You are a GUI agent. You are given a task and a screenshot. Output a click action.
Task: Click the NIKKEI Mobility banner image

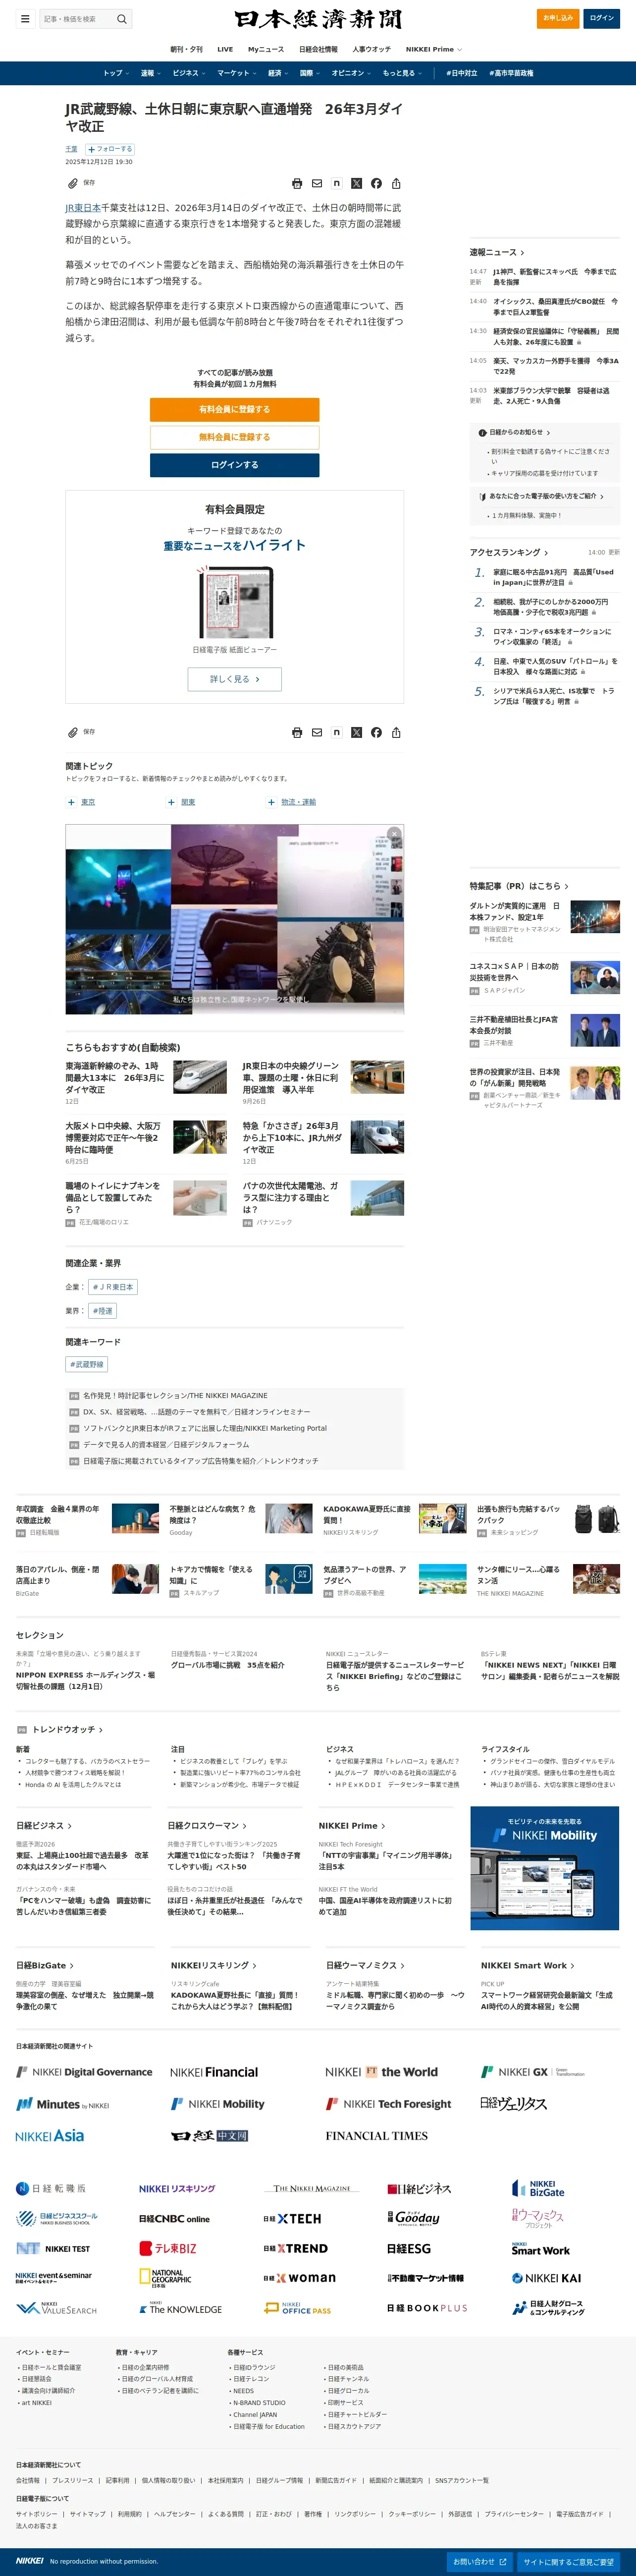pos(545,1868)
